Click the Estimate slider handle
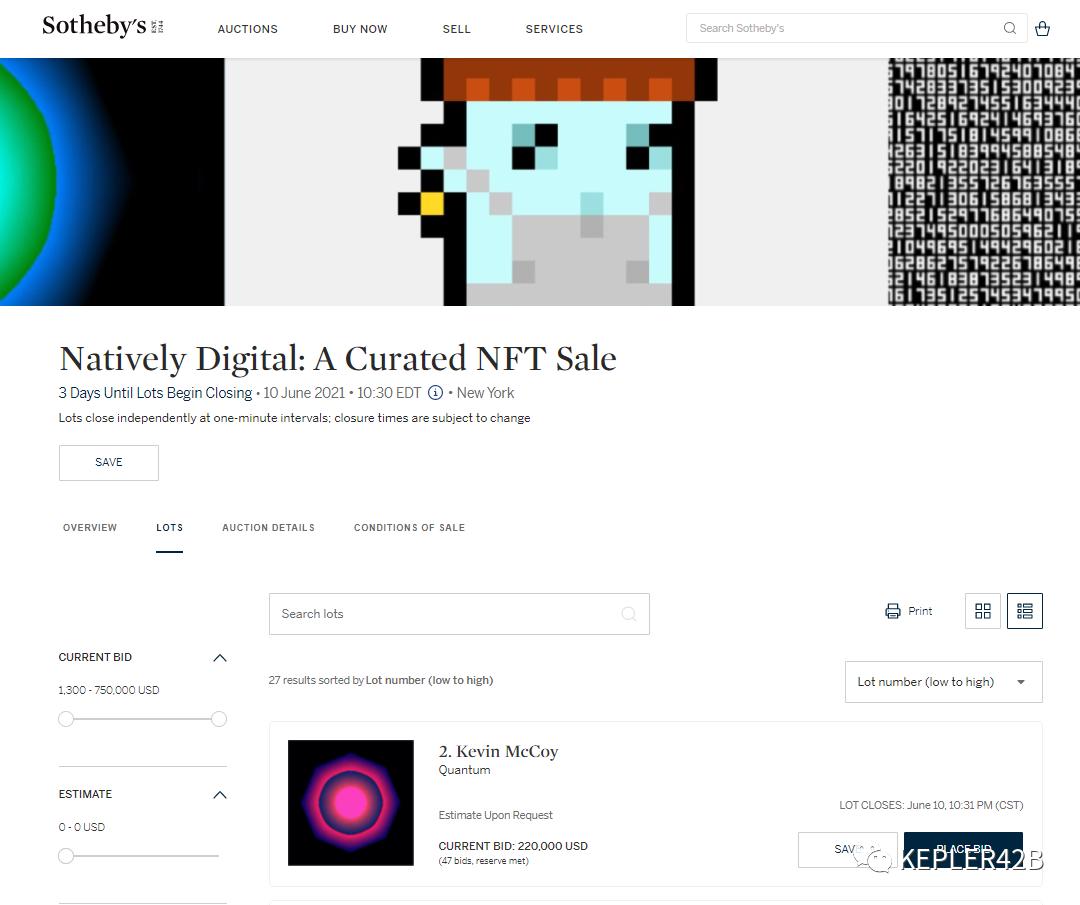 coord(66,856)
